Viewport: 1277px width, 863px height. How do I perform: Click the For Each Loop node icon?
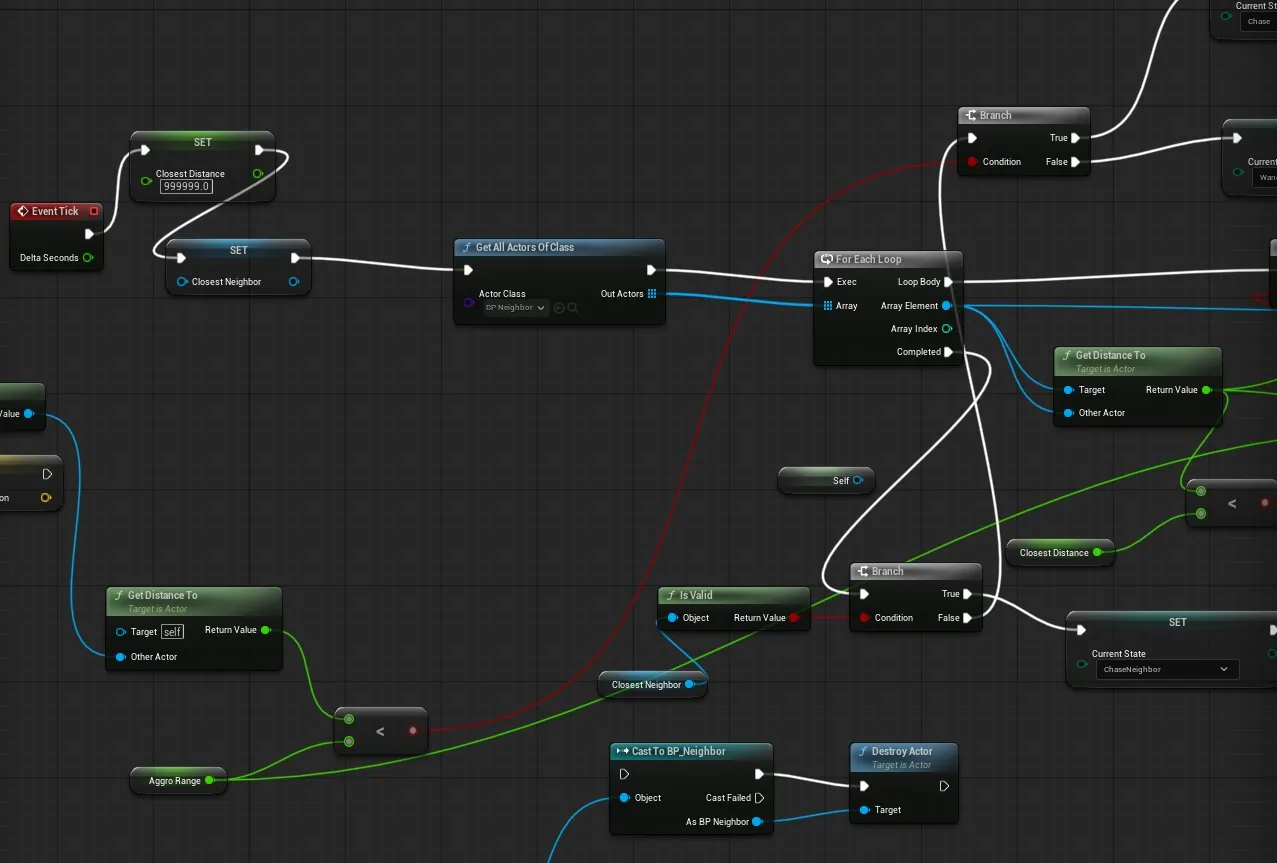[827, 259]
